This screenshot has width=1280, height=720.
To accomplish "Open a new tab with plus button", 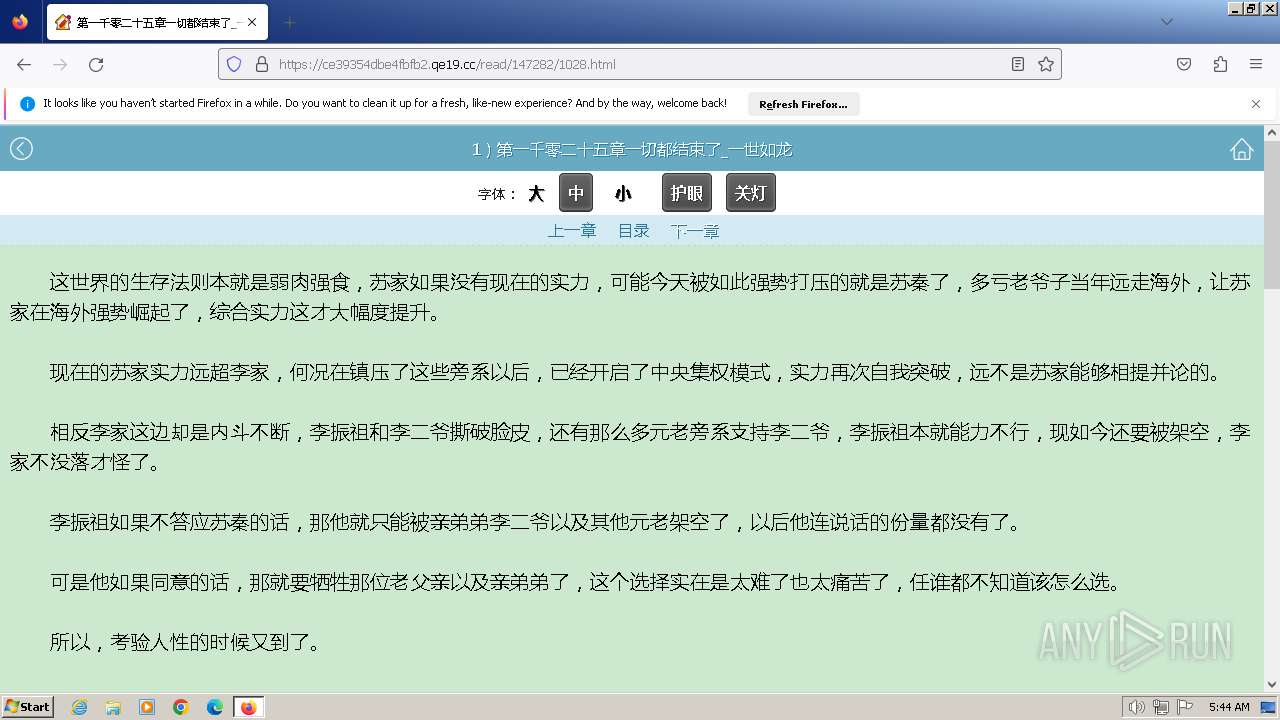I will click(289, 22).
